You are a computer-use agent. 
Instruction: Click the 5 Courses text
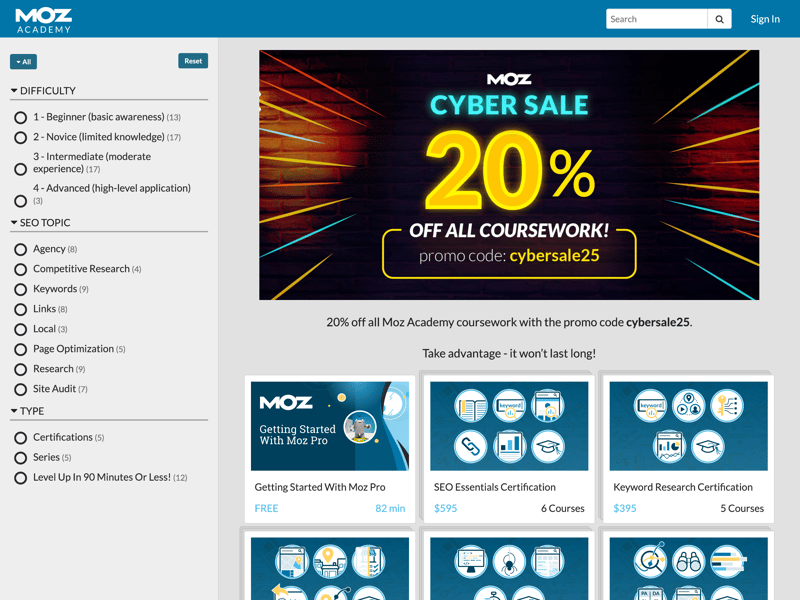pyautogui.click(x=742, y=508)
